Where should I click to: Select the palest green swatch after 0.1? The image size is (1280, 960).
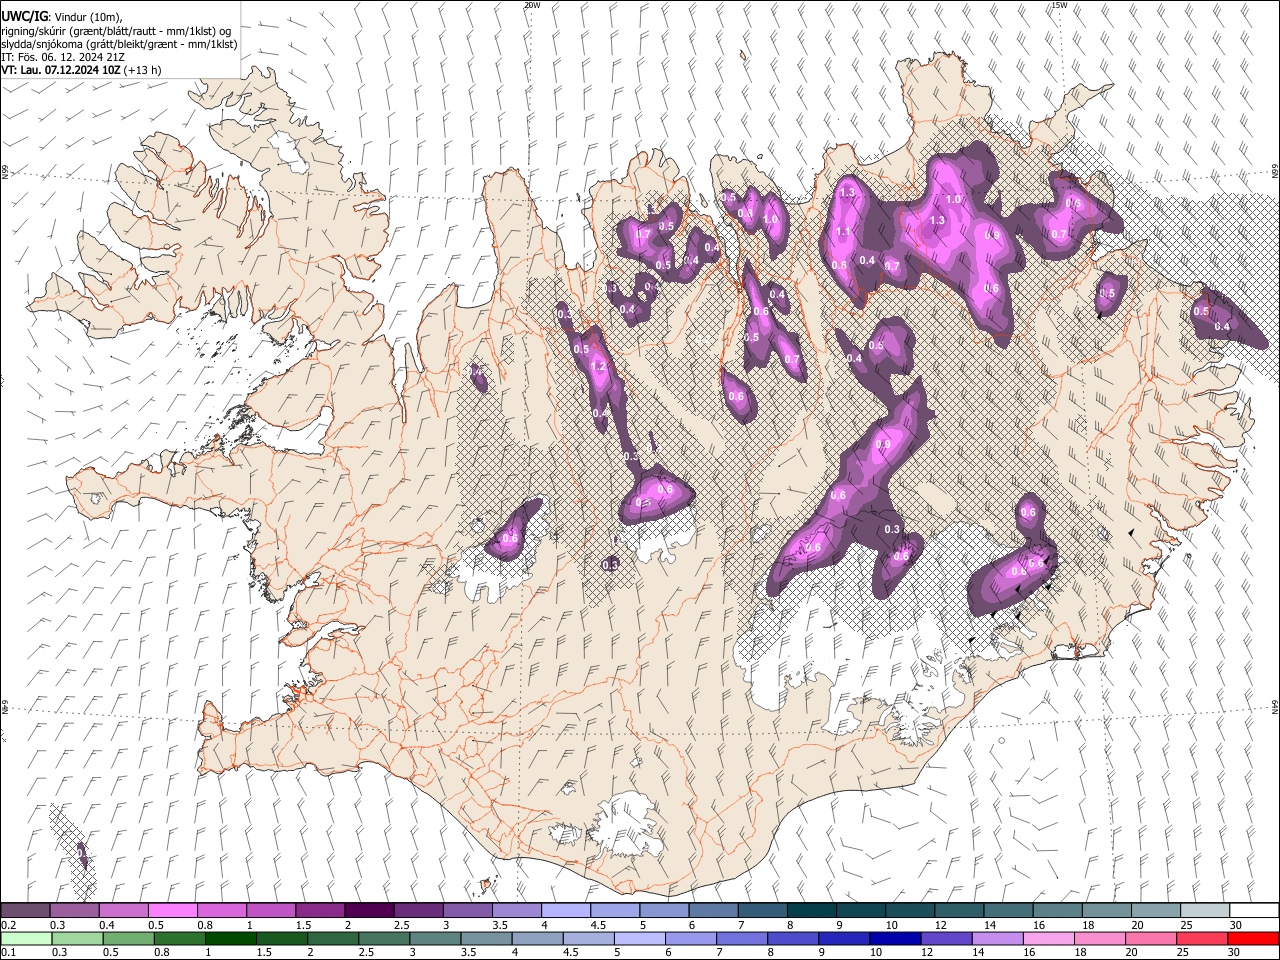[25, 938]
